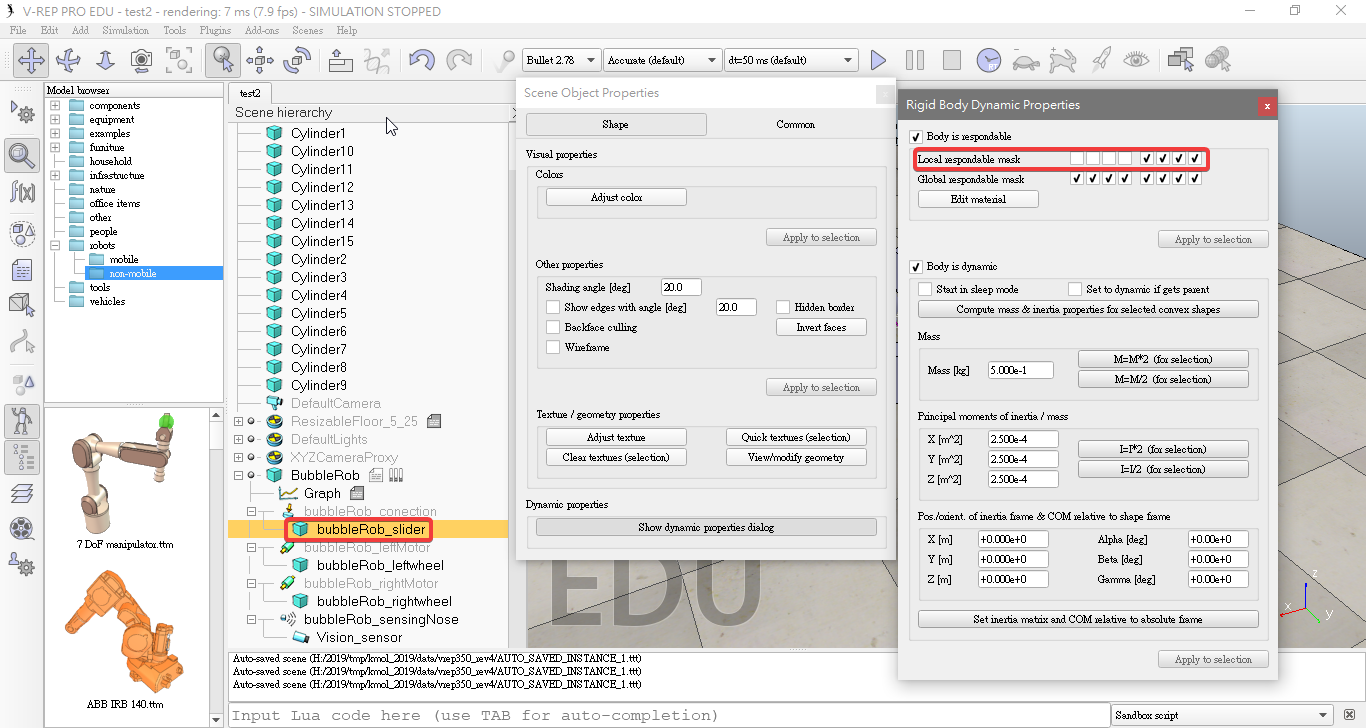Enable Start in sleep mode
This screenshot has width=1366, height=728.
[x=925, y=289]
